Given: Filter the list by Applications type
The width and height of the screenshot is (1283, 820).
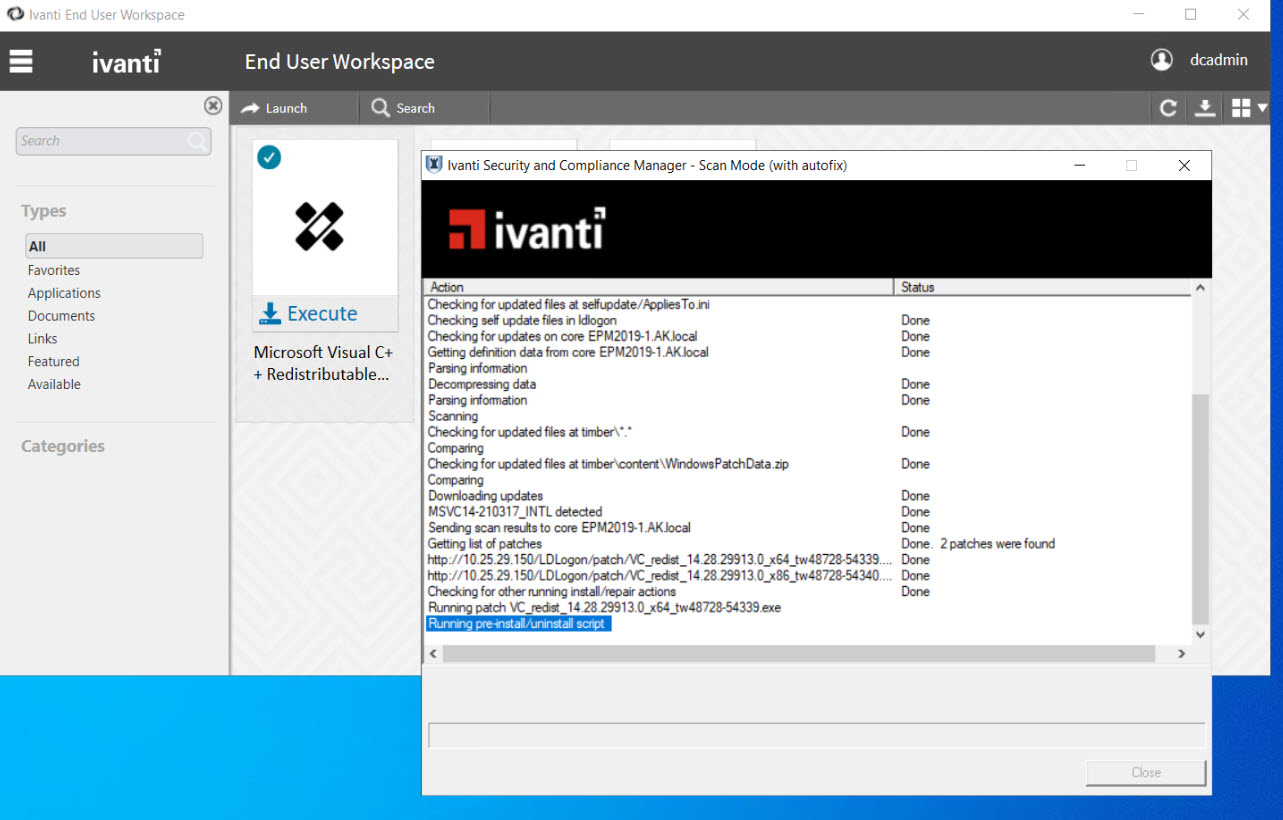Looking at the screenshot, I should [x=63, y=292].
